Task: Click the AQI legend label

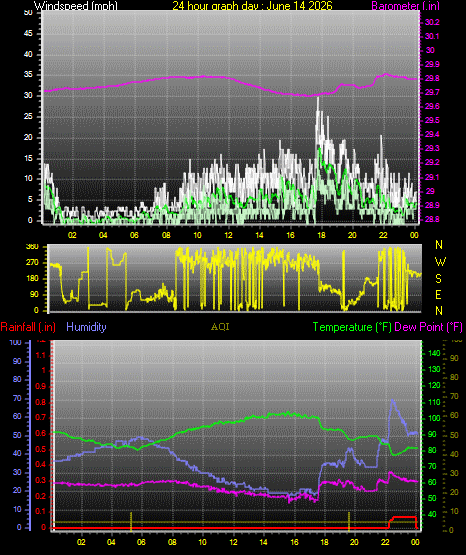Action: [x=220, y=327]
